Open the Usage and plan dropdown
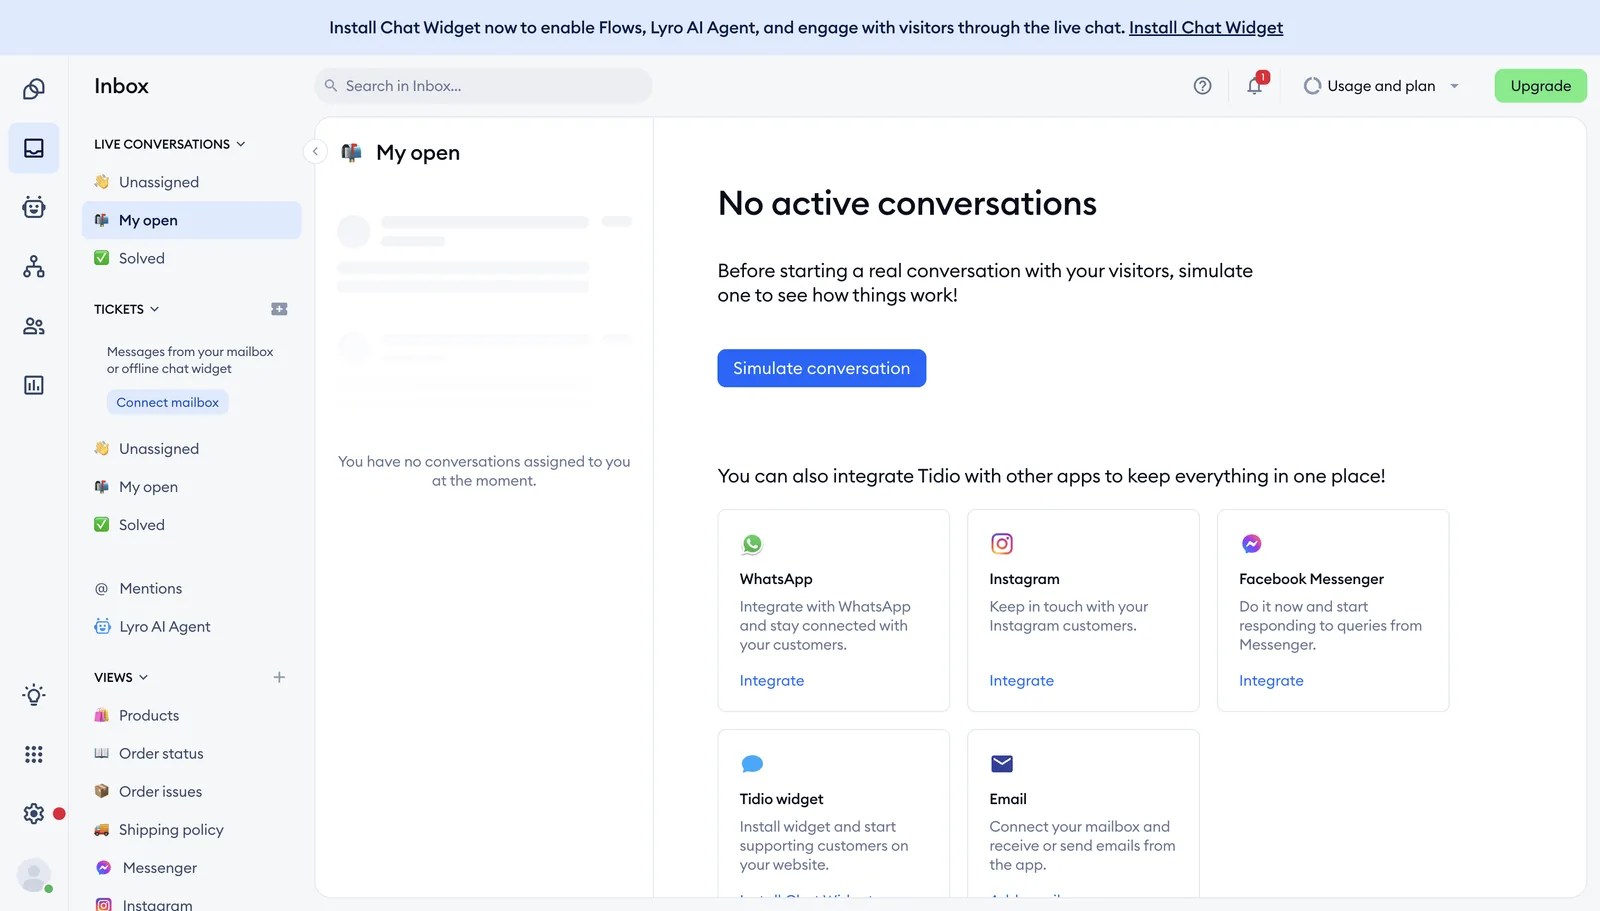This screenshot has width=1600, height=911. 1381,86
